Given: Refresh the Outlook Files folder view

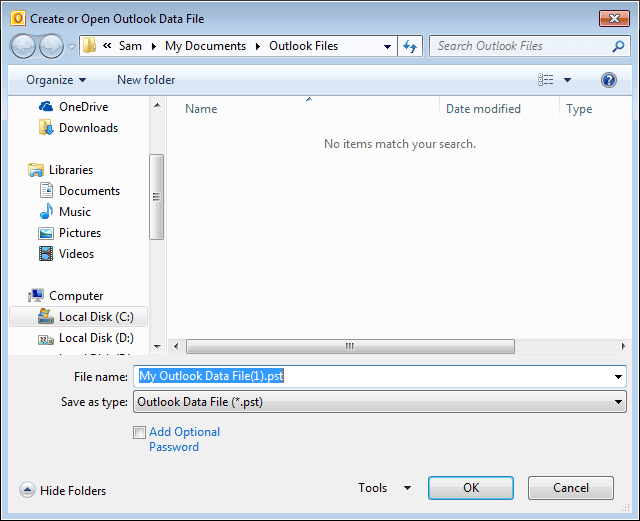Looking at the screenshot, I should (x=410, y=46).
